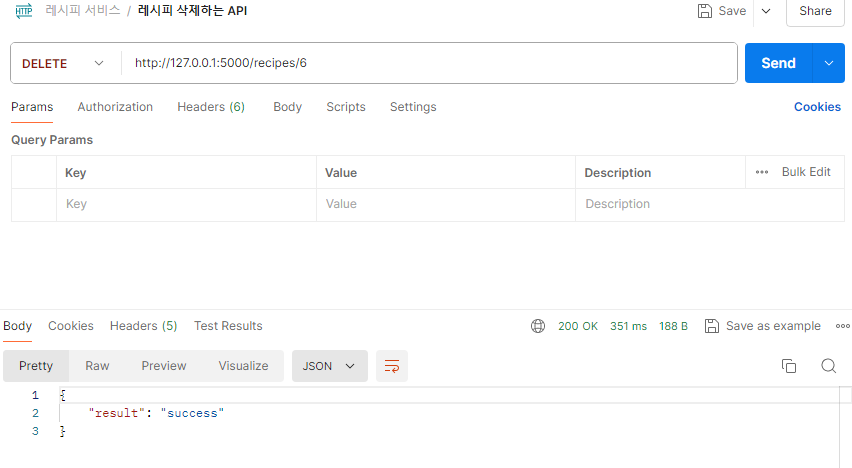
Task: Click the Save floppy disk icon
Action: (x=705, y=11)
